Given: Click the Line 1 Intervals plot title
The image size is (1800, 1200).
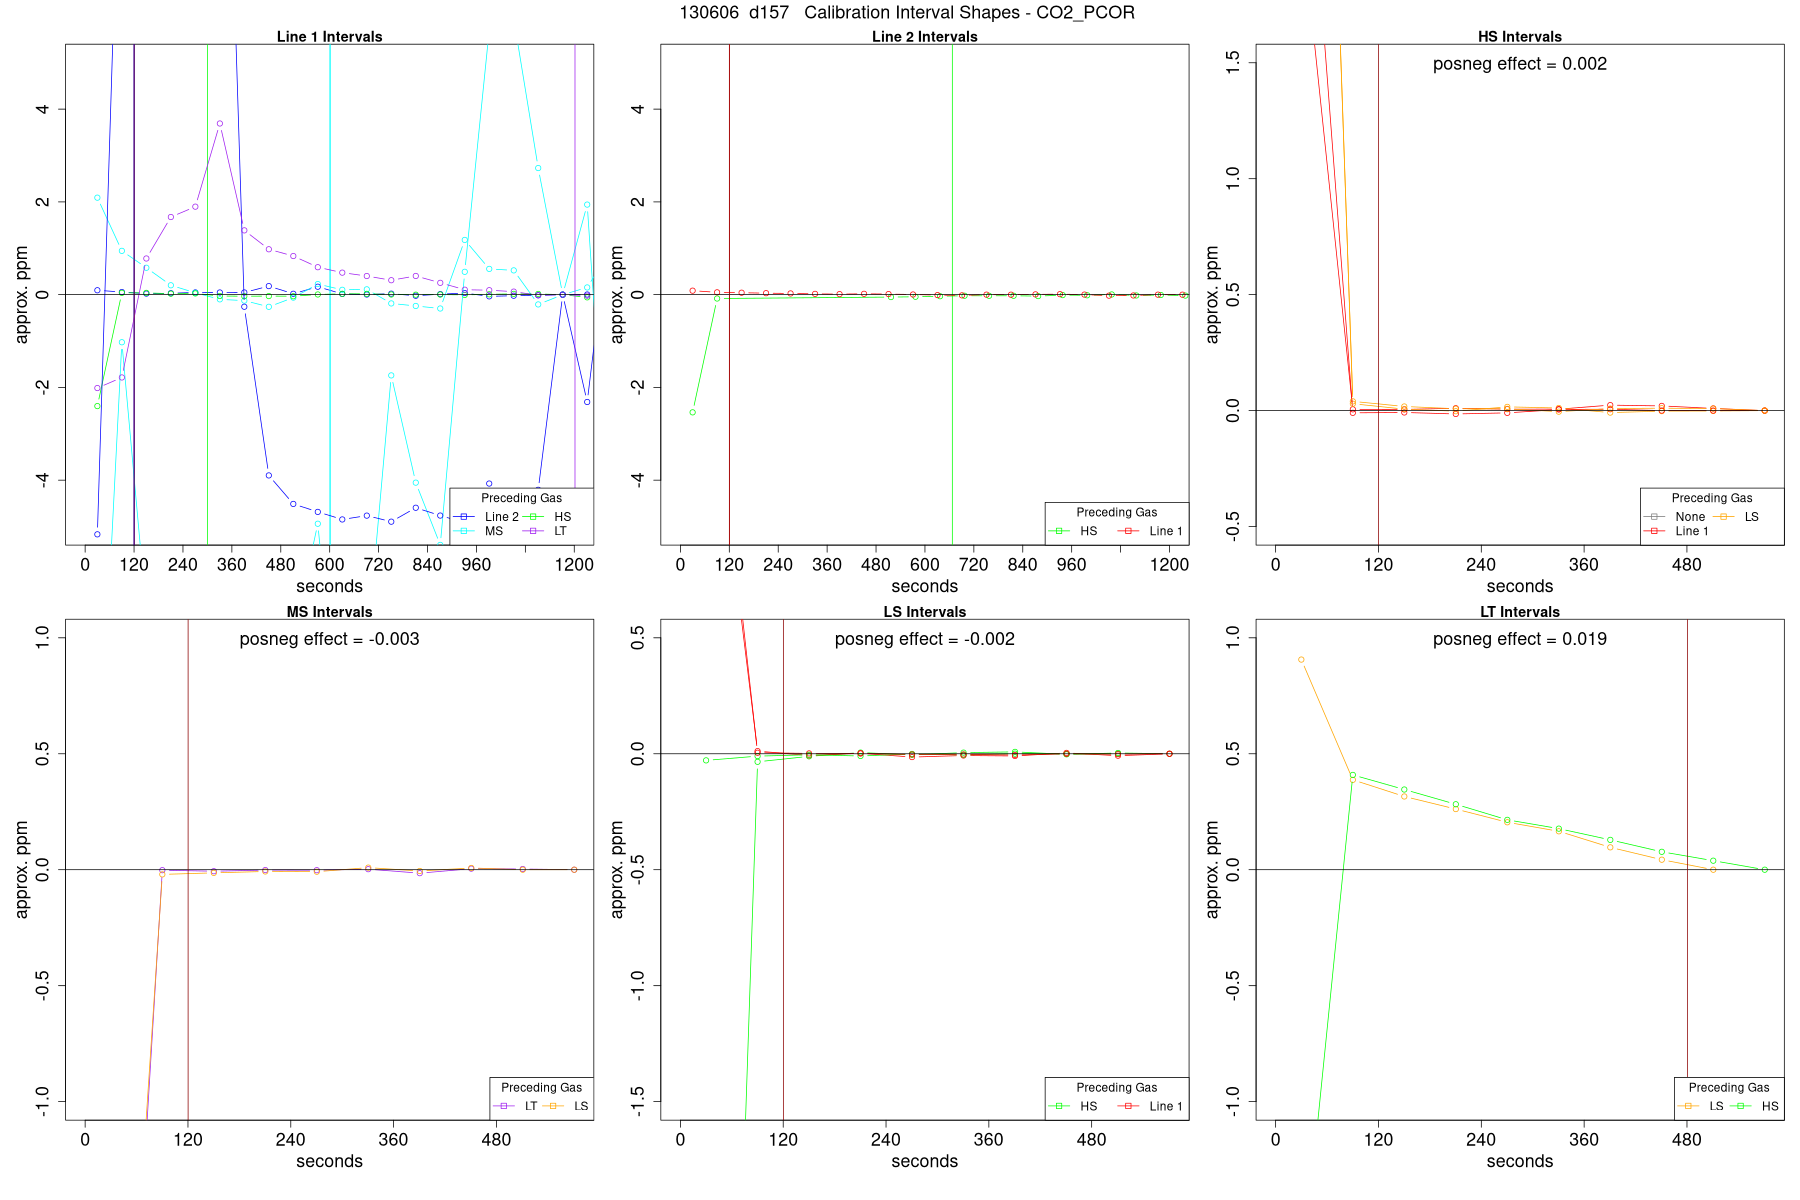Looking at the screenshot, I should click(329, 37).
